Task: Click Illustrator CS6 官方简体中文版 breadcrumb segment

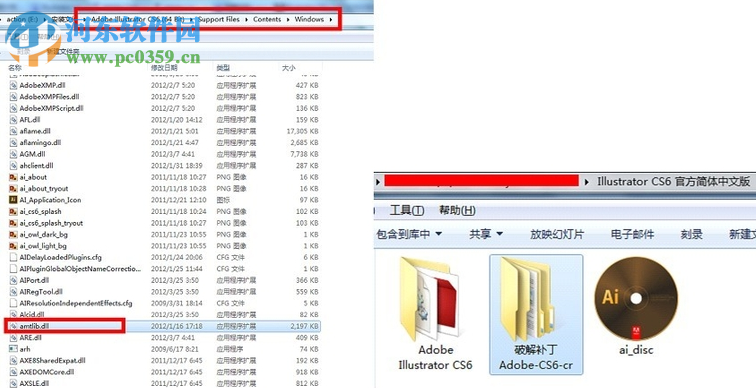Action: coord(674,182)
